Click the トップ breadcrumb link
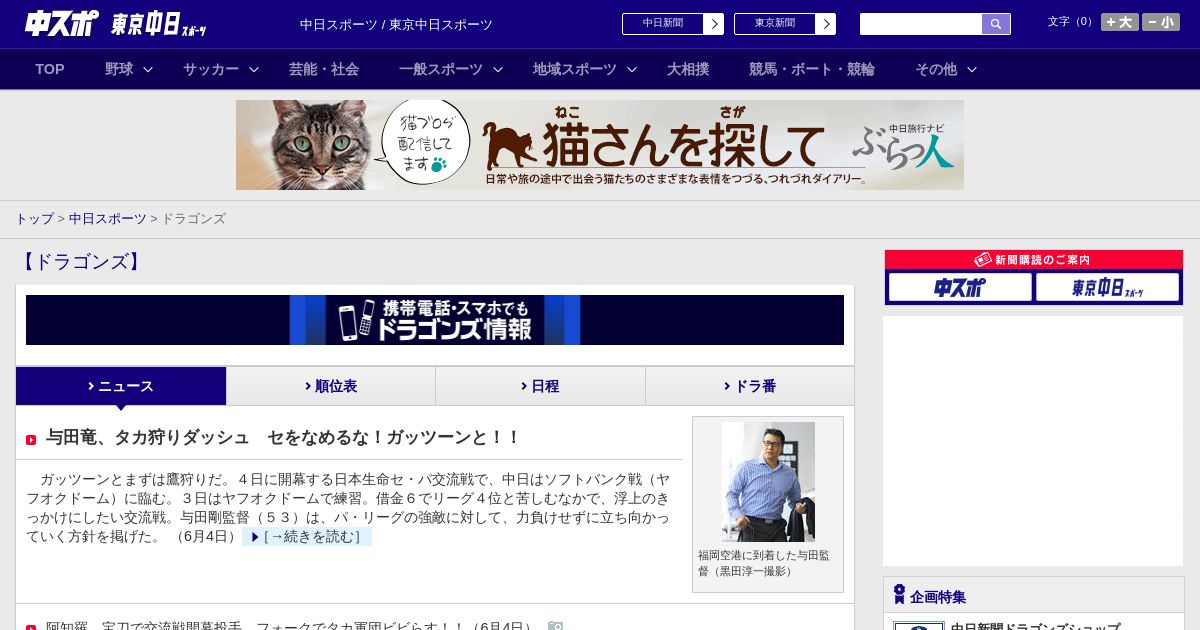 point(34,218)
